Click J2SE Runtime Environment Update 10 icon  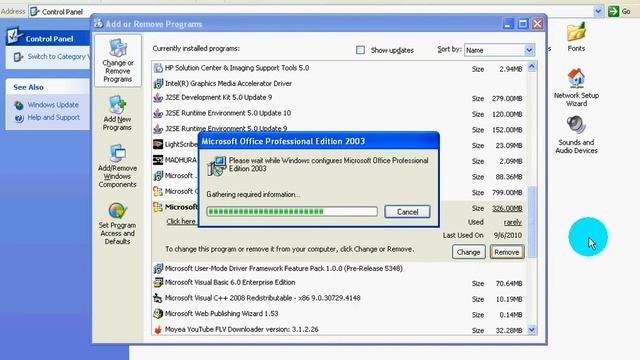tap(158, 113)
